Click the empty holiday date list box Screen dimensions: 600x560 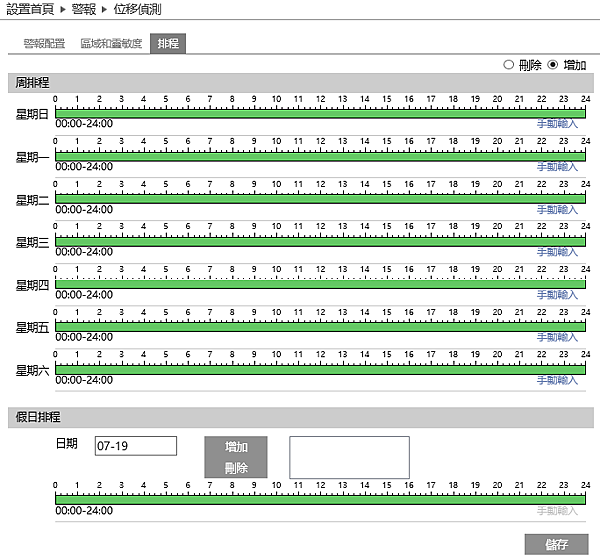[349, 457]
